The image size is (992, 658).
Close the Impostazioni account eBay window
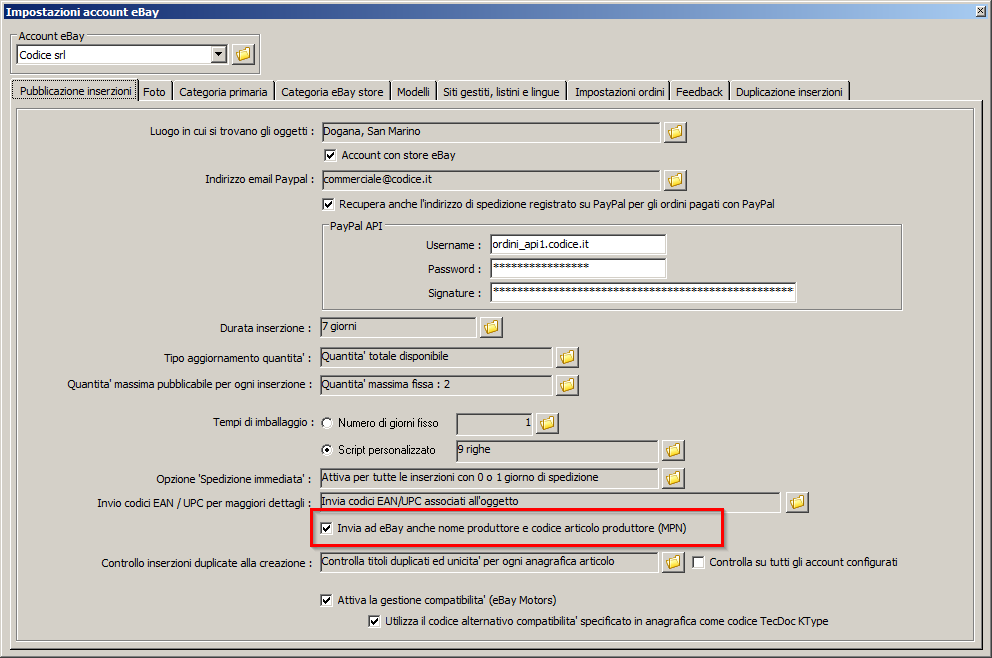981,11
